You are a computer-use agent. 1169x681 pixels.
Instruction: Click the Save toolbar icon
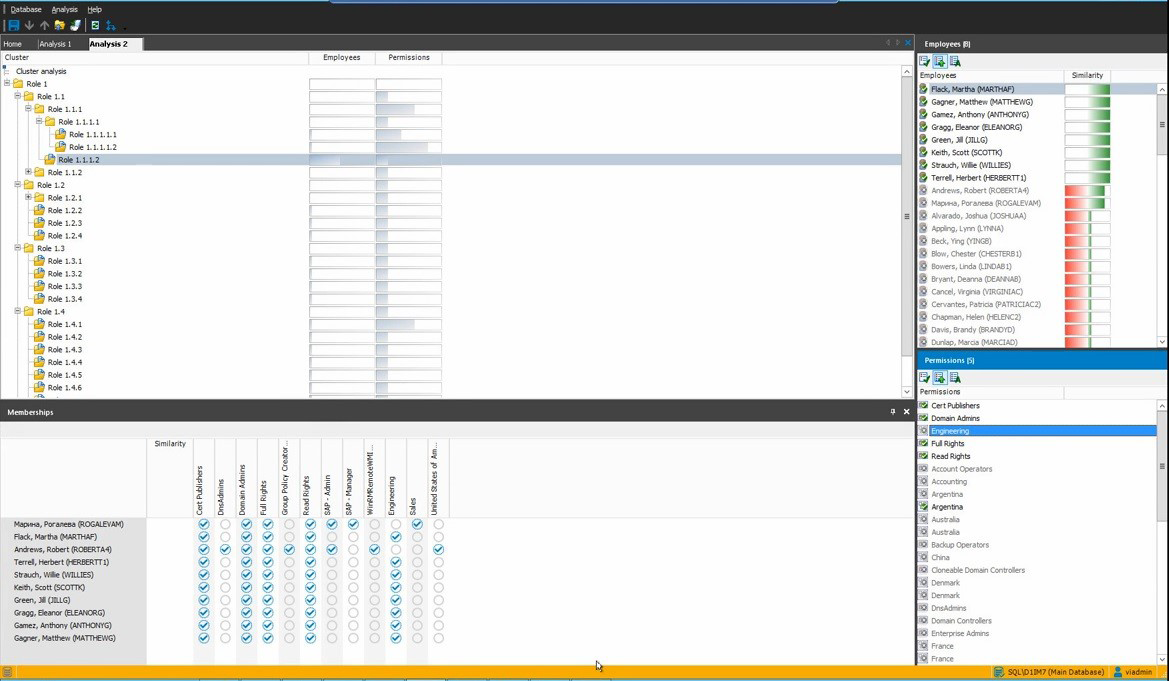(x=13, y=25)
